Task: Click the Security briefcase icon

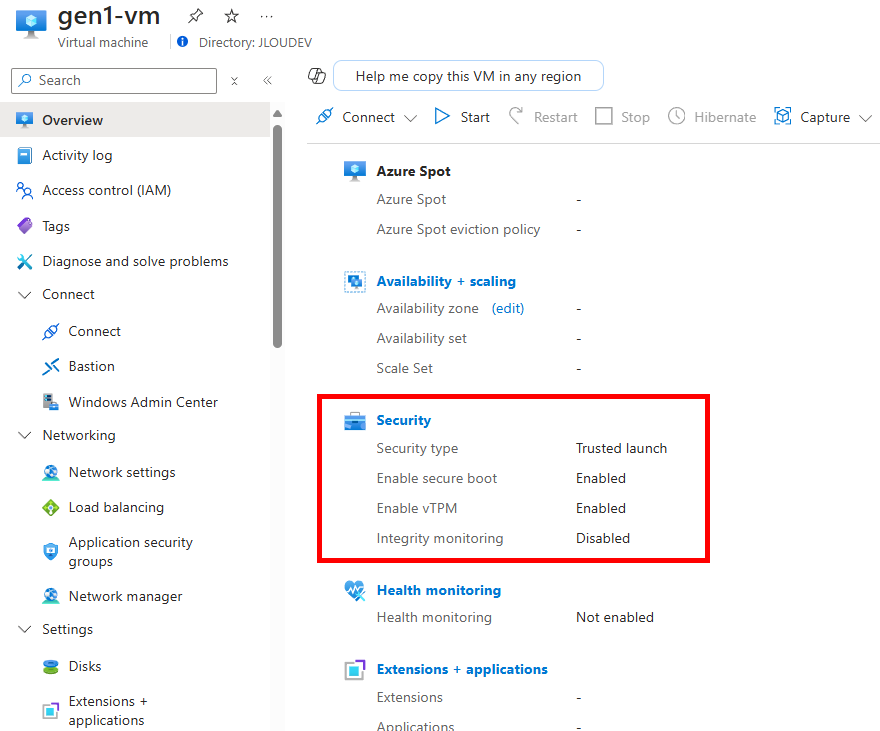Action: (x=355, y=421)
